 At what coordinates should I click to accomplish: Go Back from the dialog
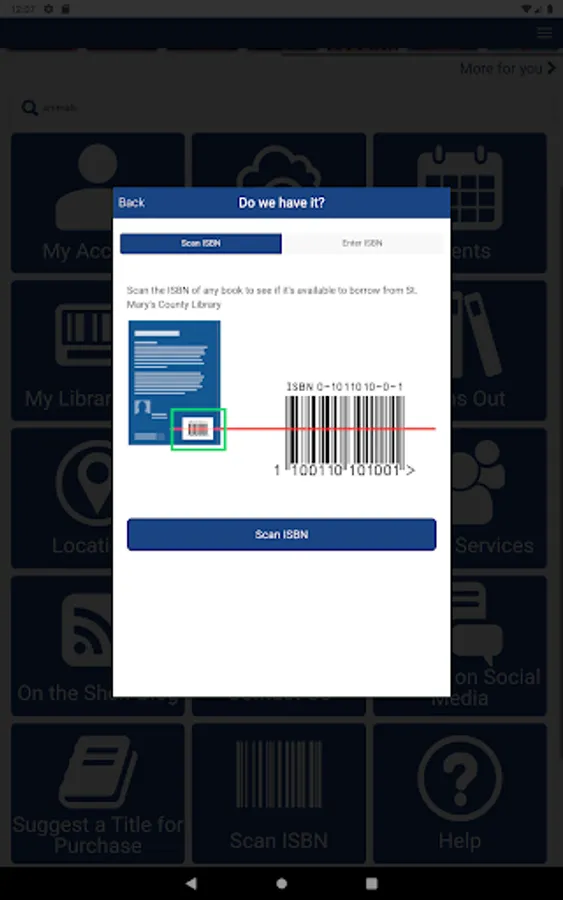pos(131,203)
